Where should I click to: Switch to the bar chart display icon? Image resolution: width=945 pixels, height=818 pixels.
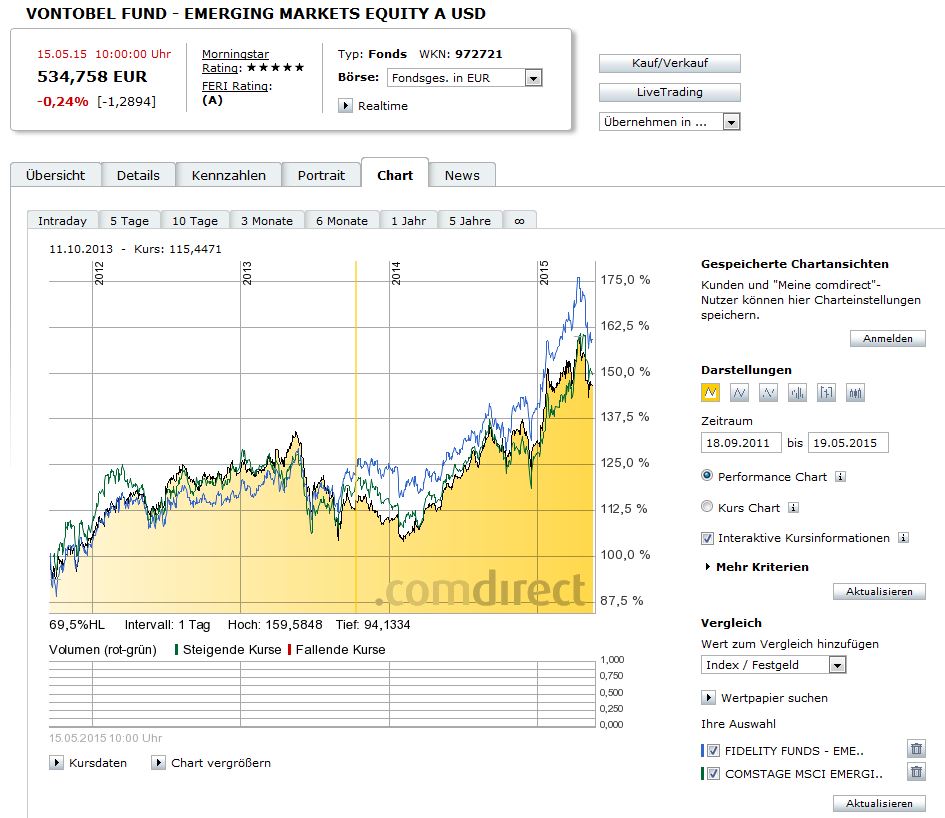point(797,393)
